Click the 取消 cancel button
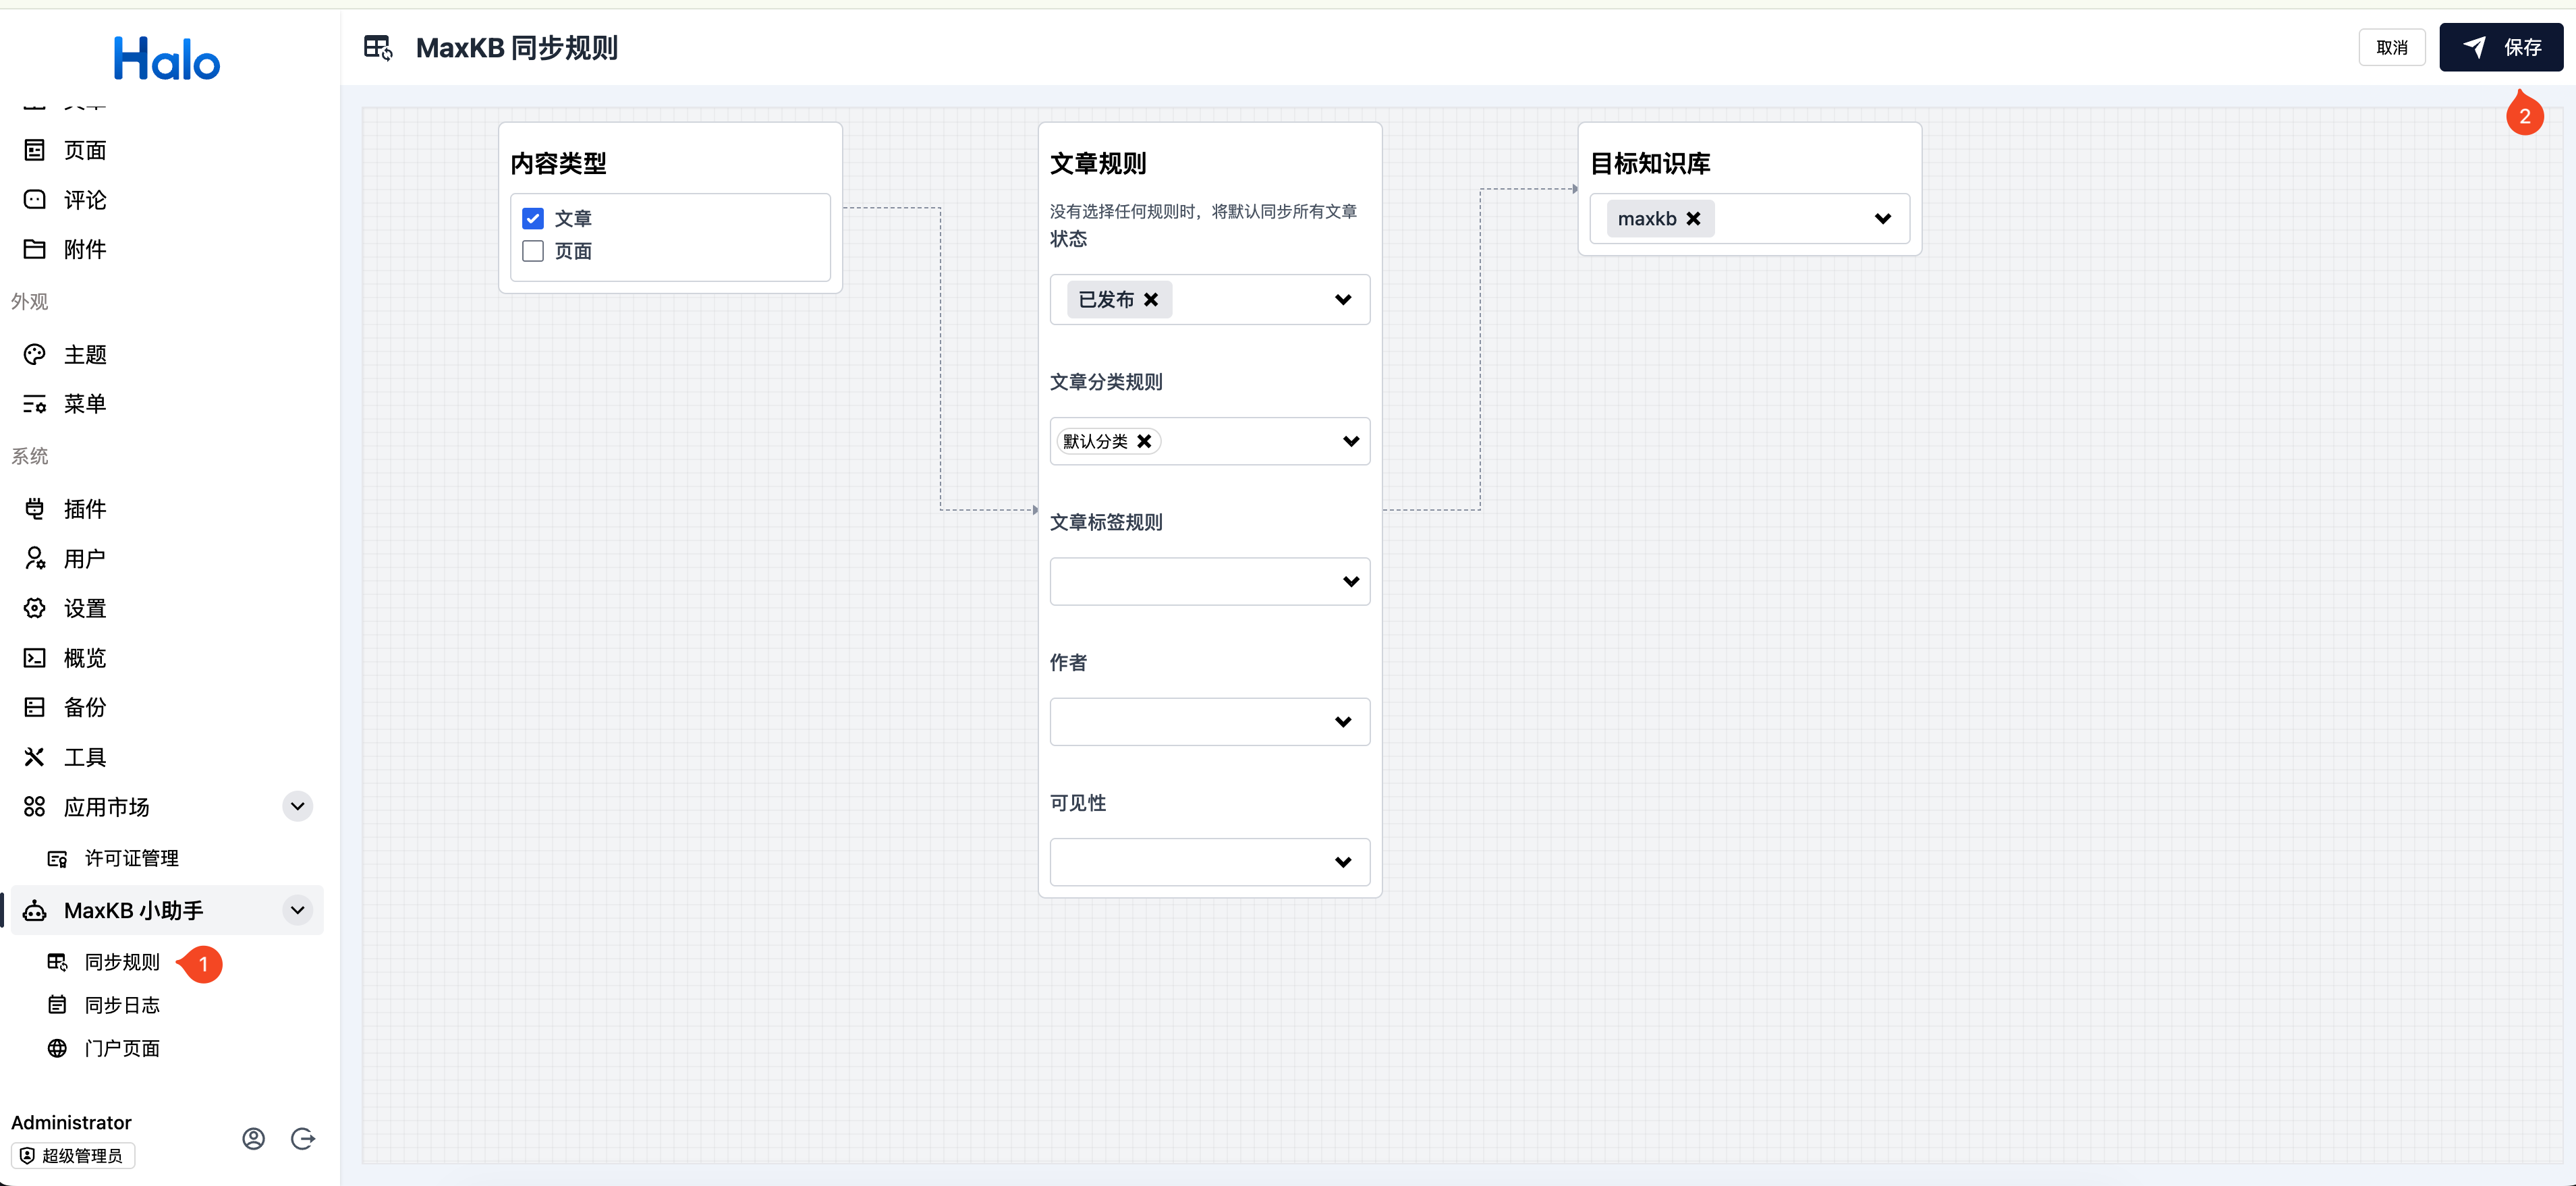This screenshot has height=1186, width=2576. click(2391, 48)
